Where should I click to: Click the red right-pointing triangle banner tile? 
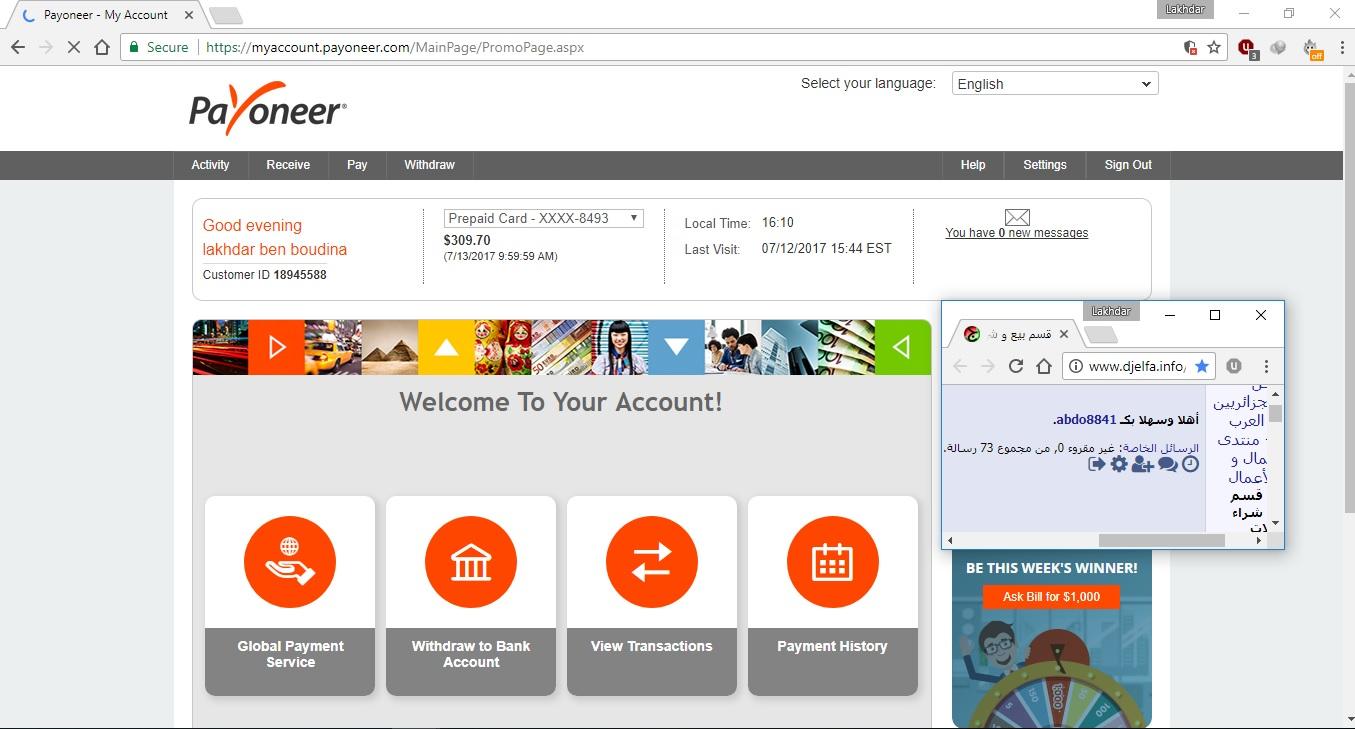(276, 347)
